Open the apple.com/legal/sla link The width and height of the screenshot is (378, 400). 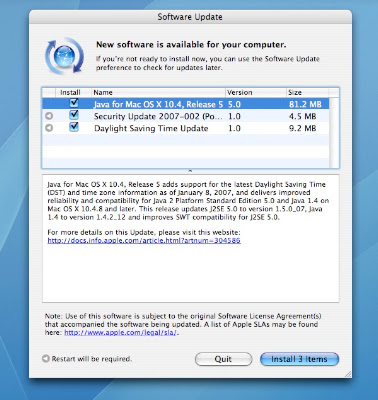120,332
